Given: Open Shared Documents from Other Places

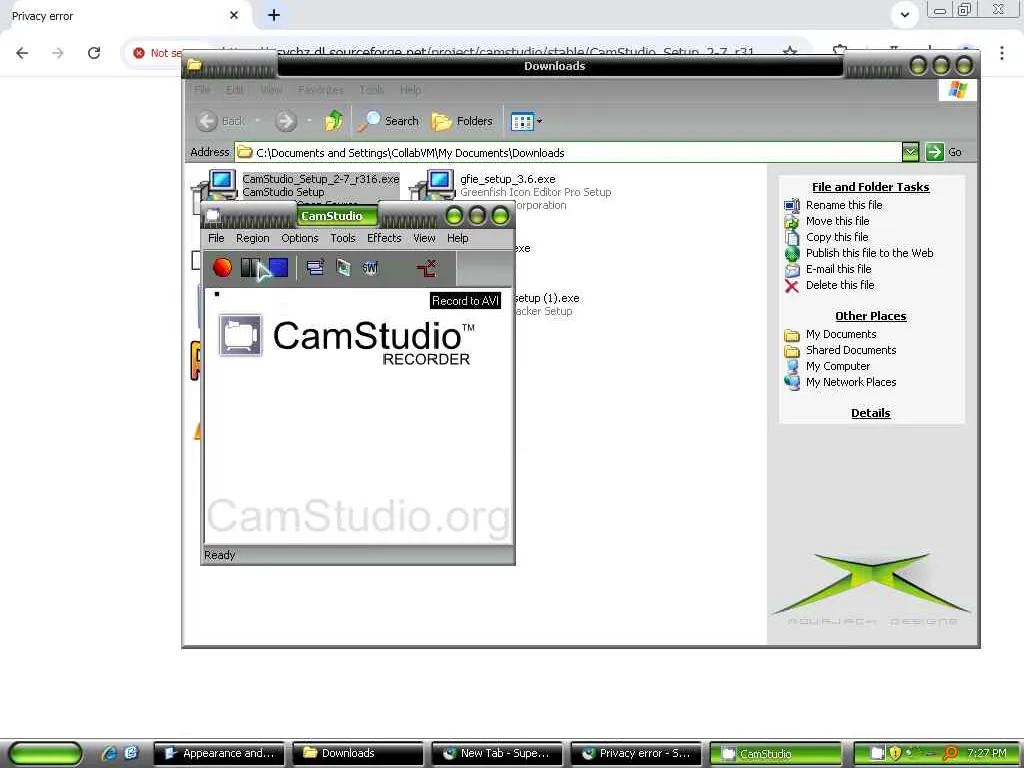Looking at the screenshot, I should click(850, 350).
